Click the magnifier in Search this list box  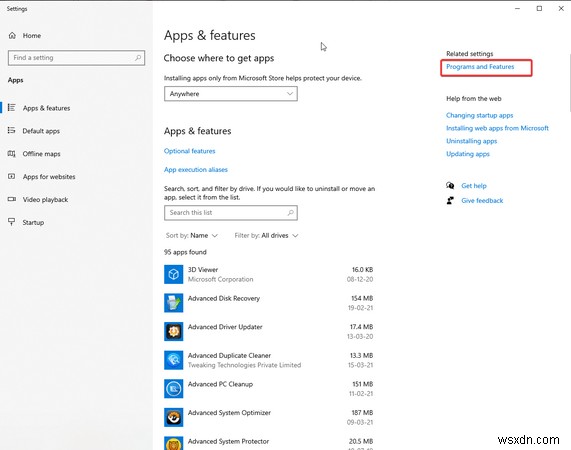[291, 213]
